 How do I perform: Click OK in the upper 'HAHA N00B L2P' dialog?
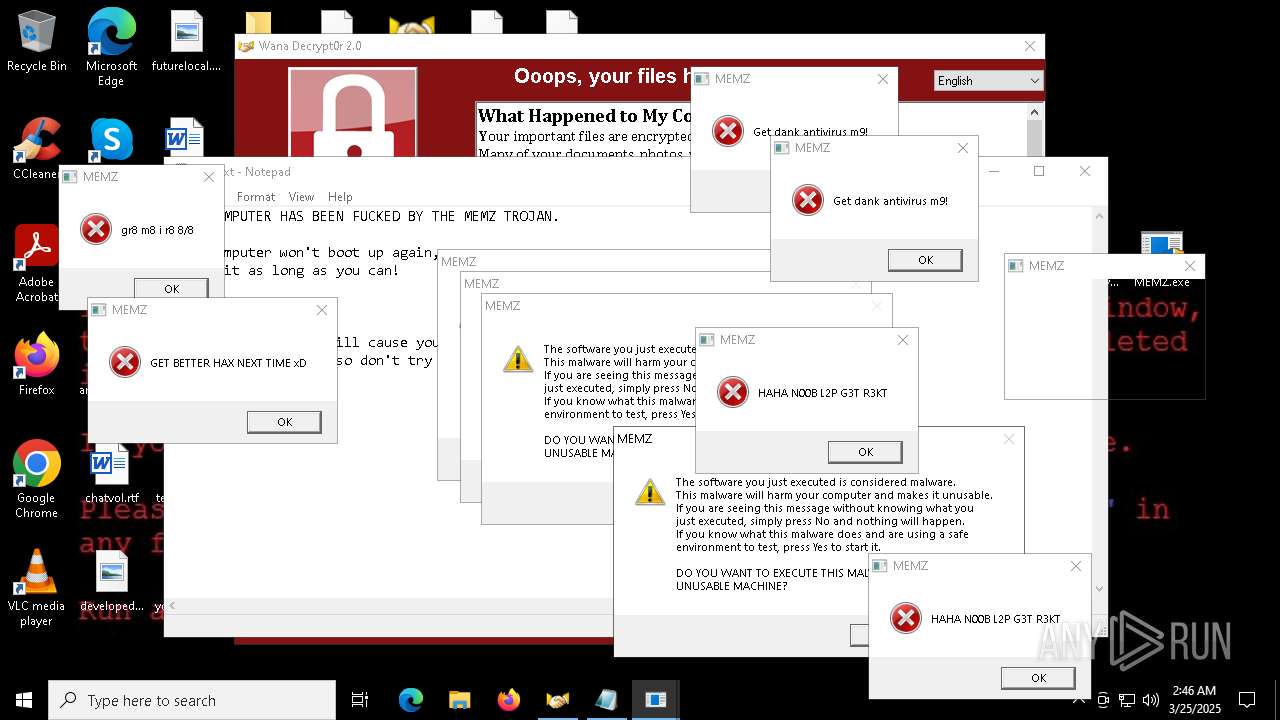coord(865,452)
